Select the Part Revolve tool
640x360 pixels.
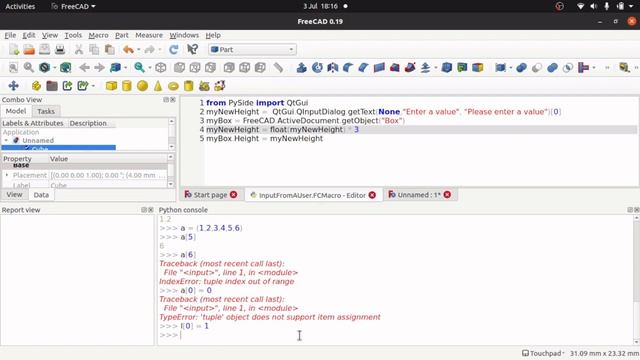click(317, 67)
